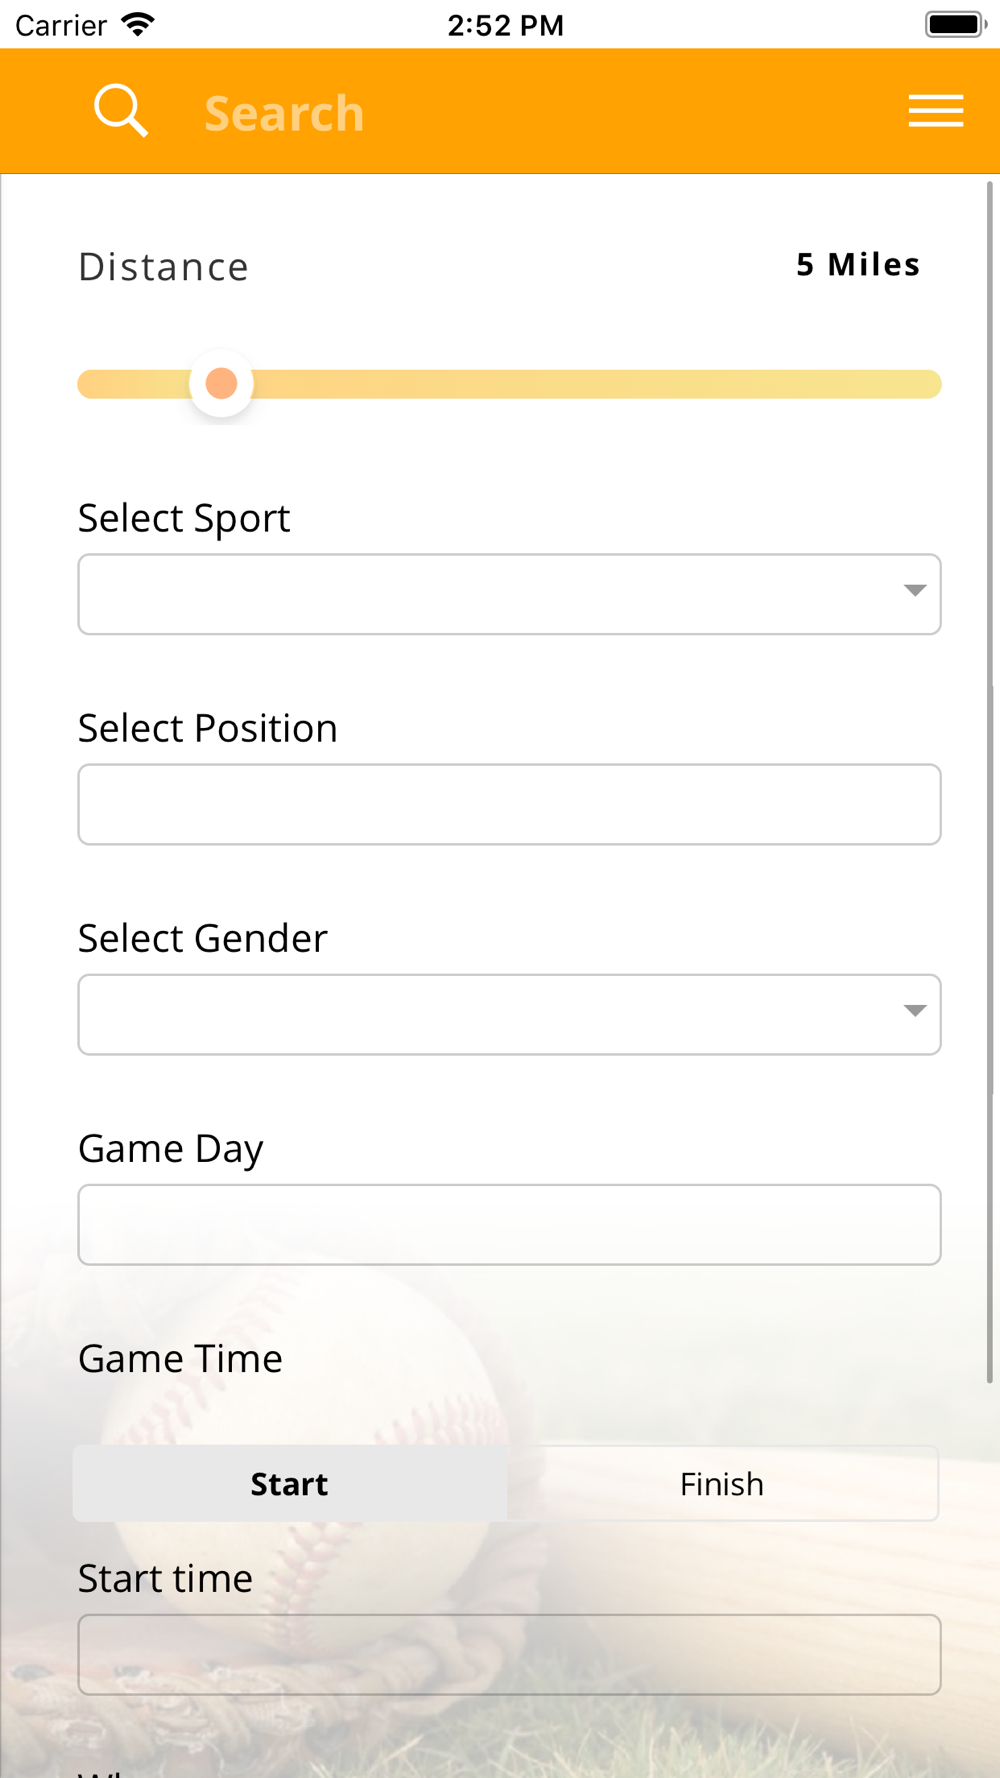
Task: Click the vertical scrollbar on the right
Action: (x=990, y=782)
